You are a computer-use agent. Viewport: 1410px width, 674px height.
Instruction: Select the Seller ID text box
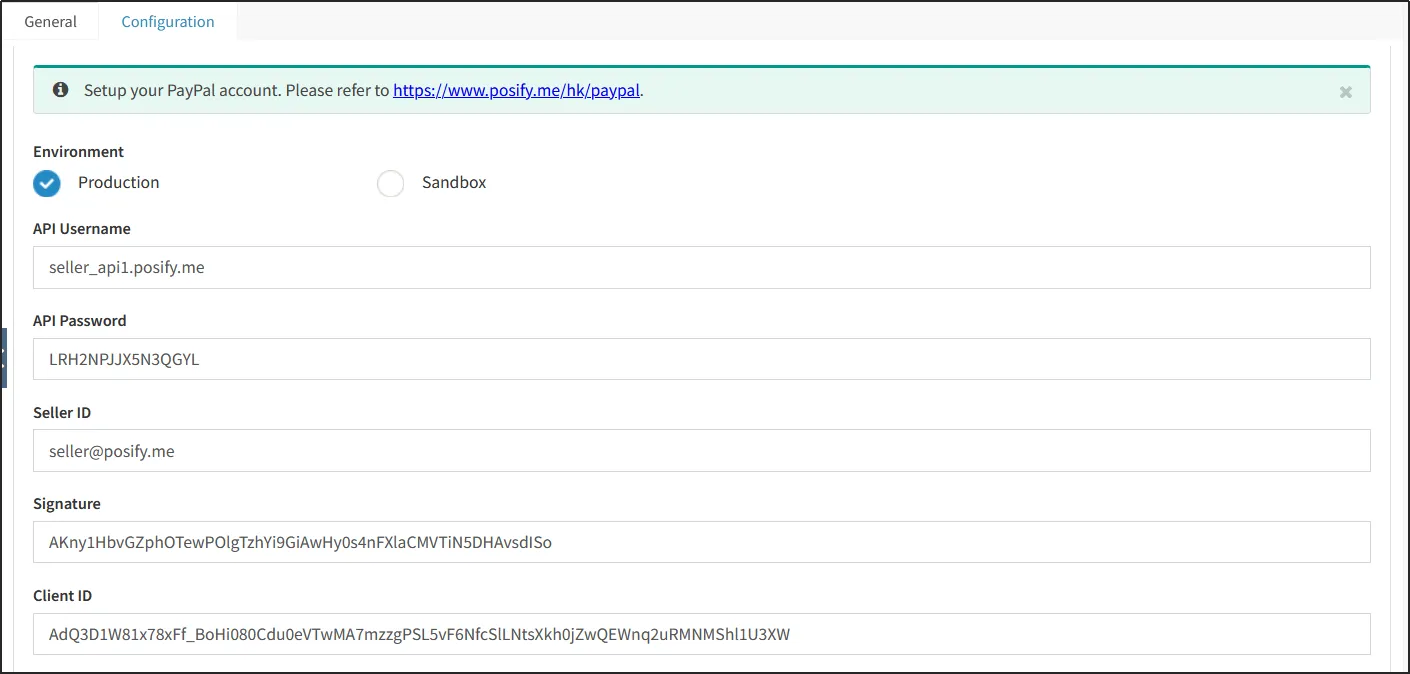click(x=701, y=451)
